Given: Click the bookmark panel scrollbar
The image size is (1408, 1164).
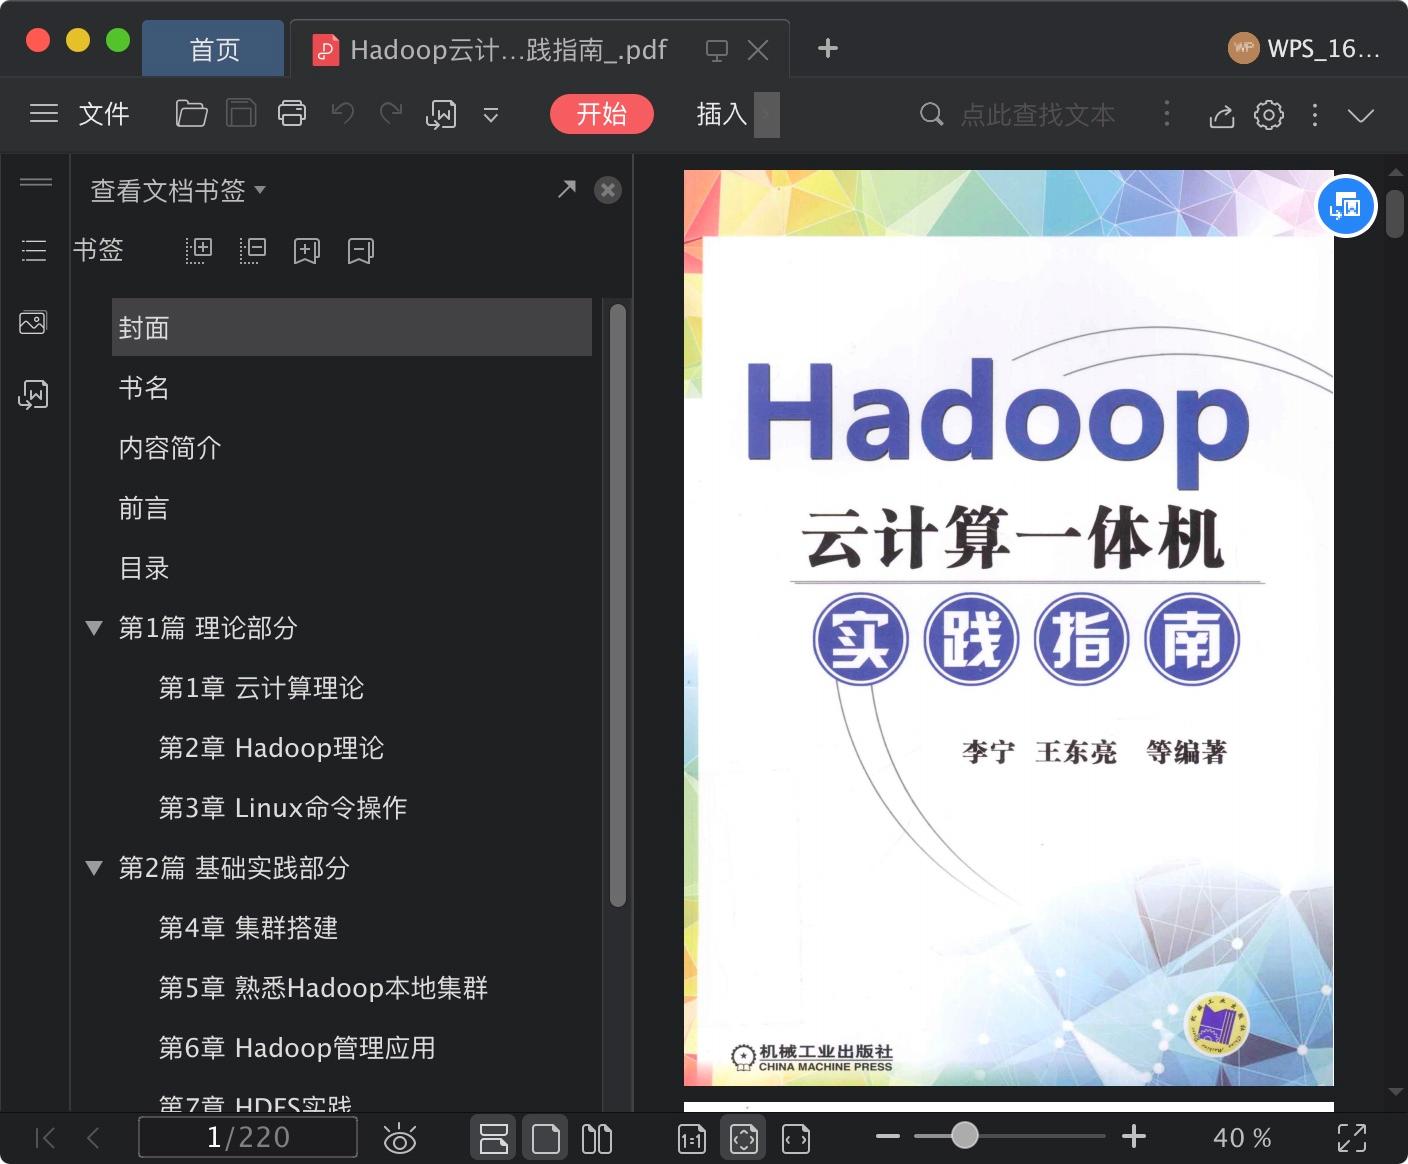Looking at the screenshot, I should 618,605.
